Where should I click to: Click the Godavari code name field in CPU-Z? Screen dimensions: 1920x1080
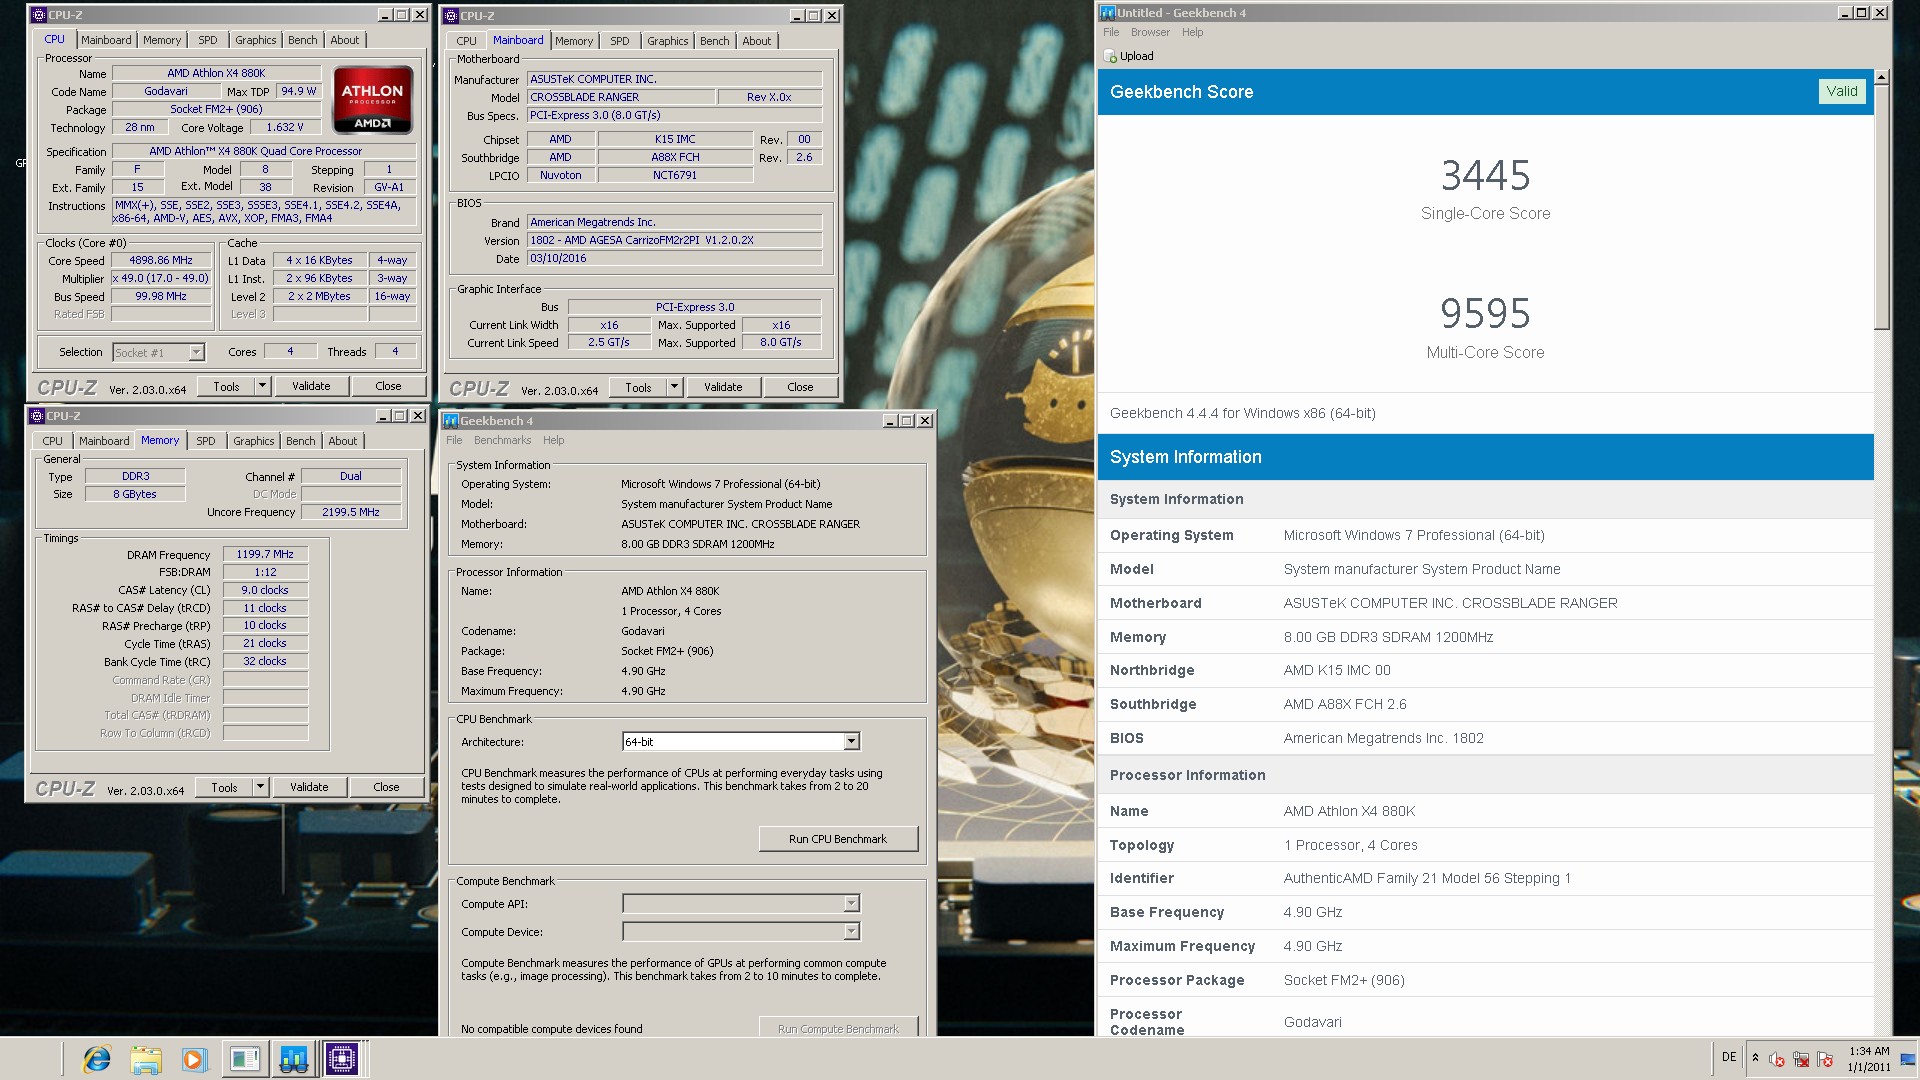click(166, 91)
